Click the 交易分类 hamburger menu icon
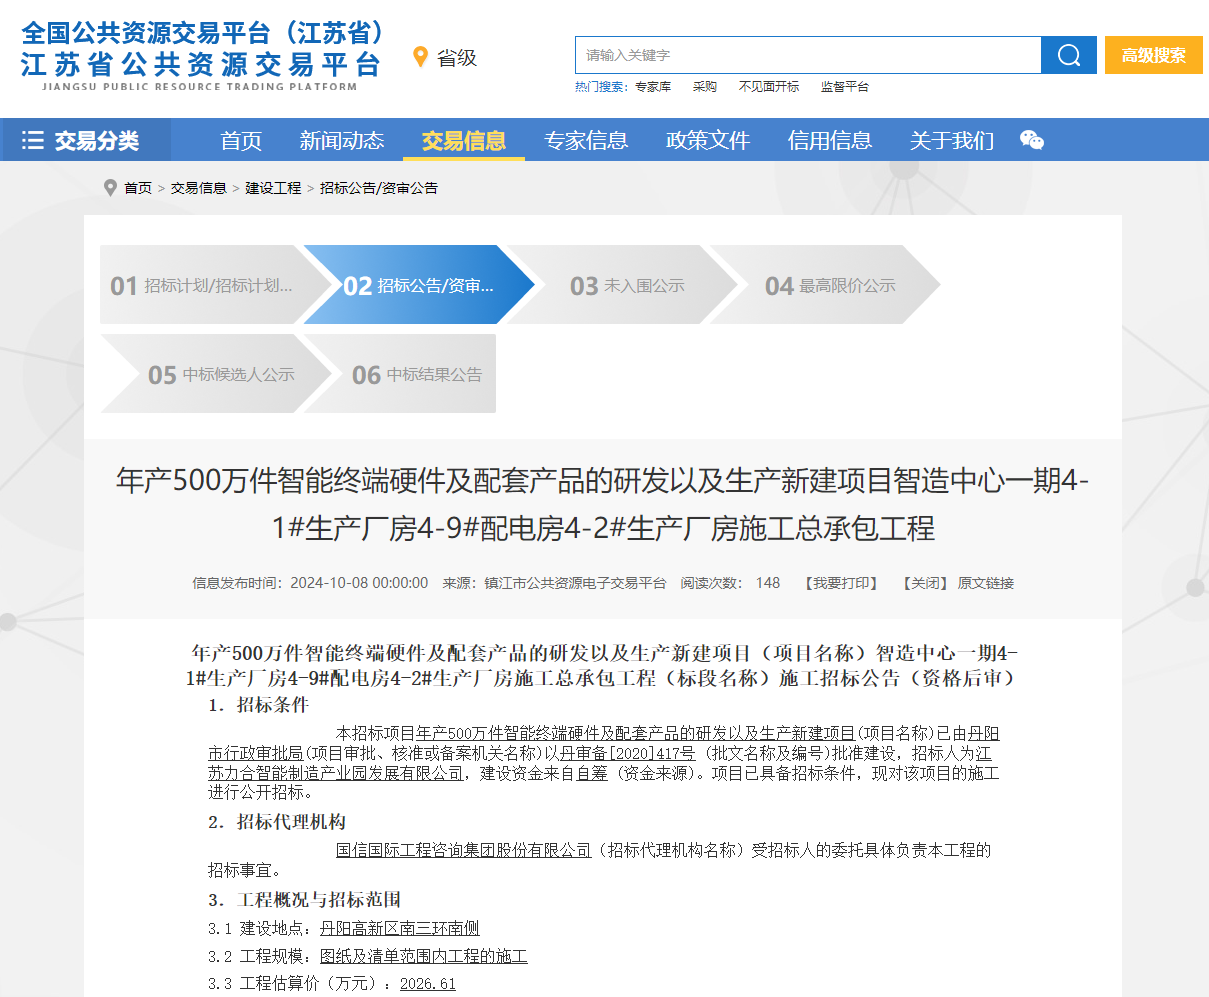This screenshot has width=1209, height=997. 33,140
